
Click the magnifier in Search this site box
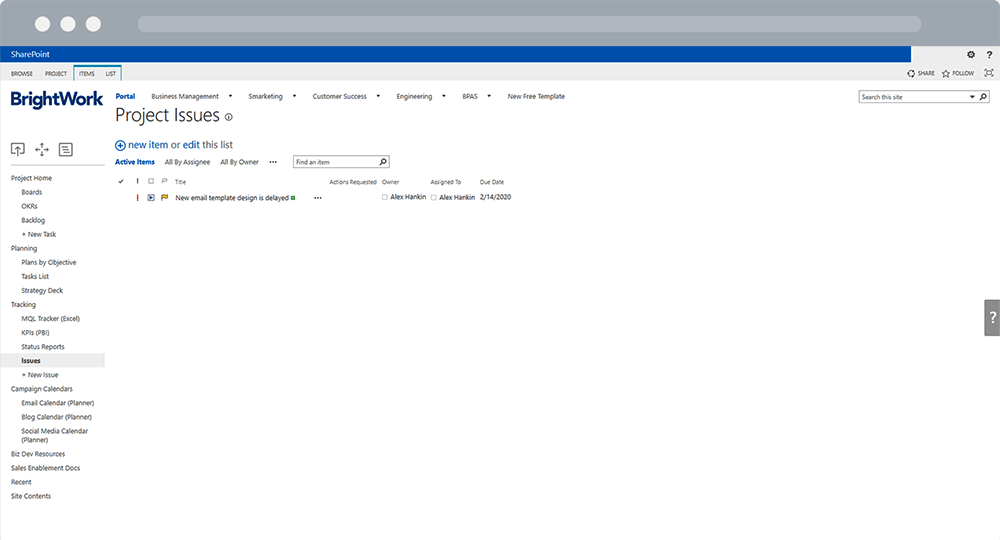pos(983,97)
